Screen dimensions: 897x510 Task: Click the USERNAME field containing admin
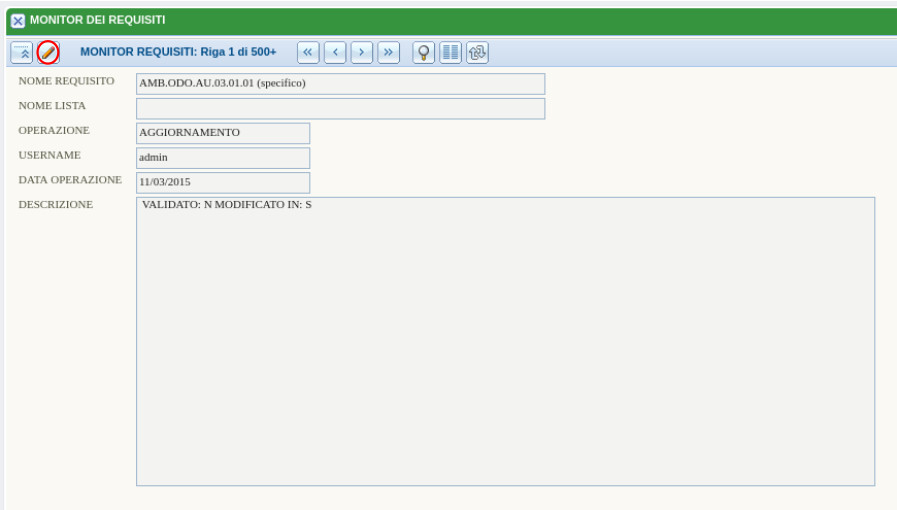click(223, 157)
